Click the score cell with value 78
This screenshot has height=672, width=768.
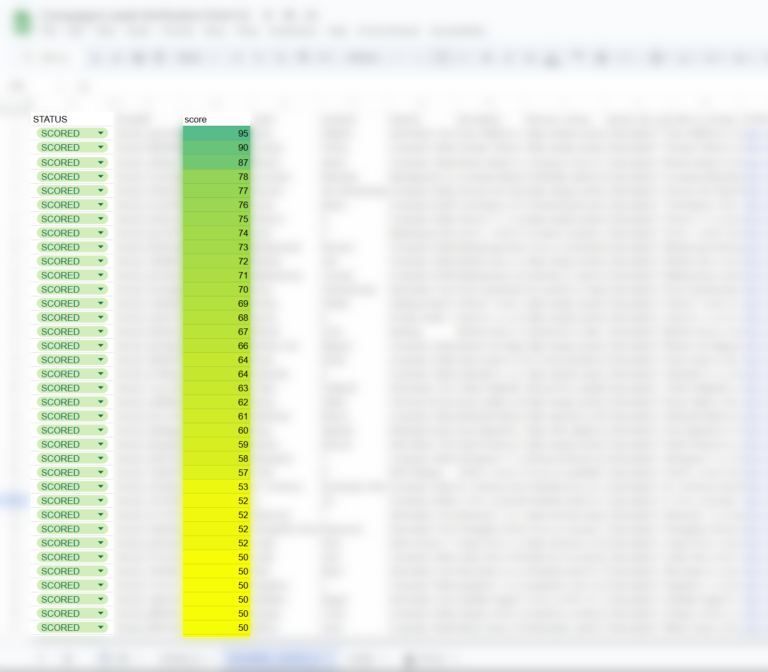pos(216,176)
